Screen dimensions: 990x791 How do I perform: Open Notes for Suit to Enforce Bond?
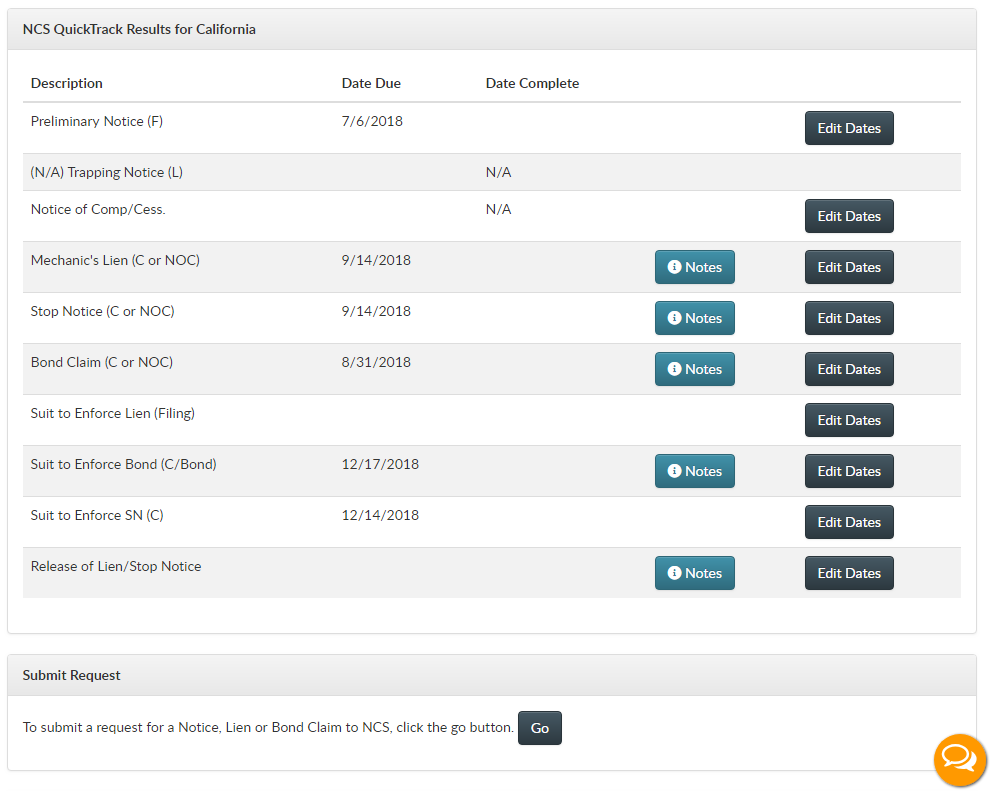coord(695,471)
